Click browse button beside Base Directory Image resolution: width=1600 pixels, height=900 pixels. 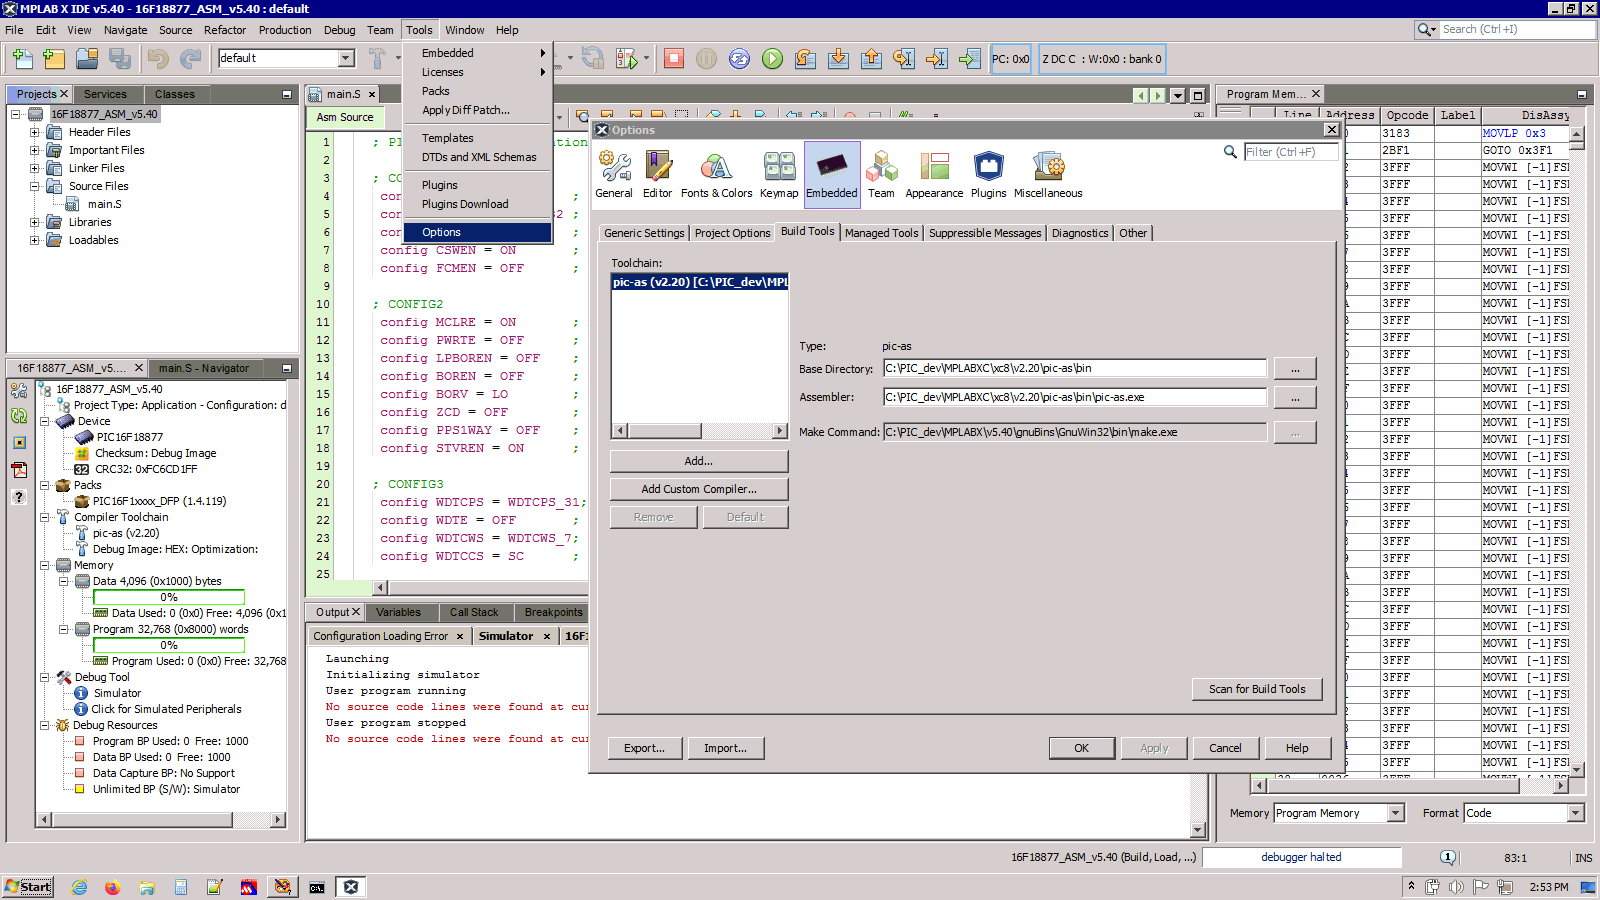point(1295,369)
